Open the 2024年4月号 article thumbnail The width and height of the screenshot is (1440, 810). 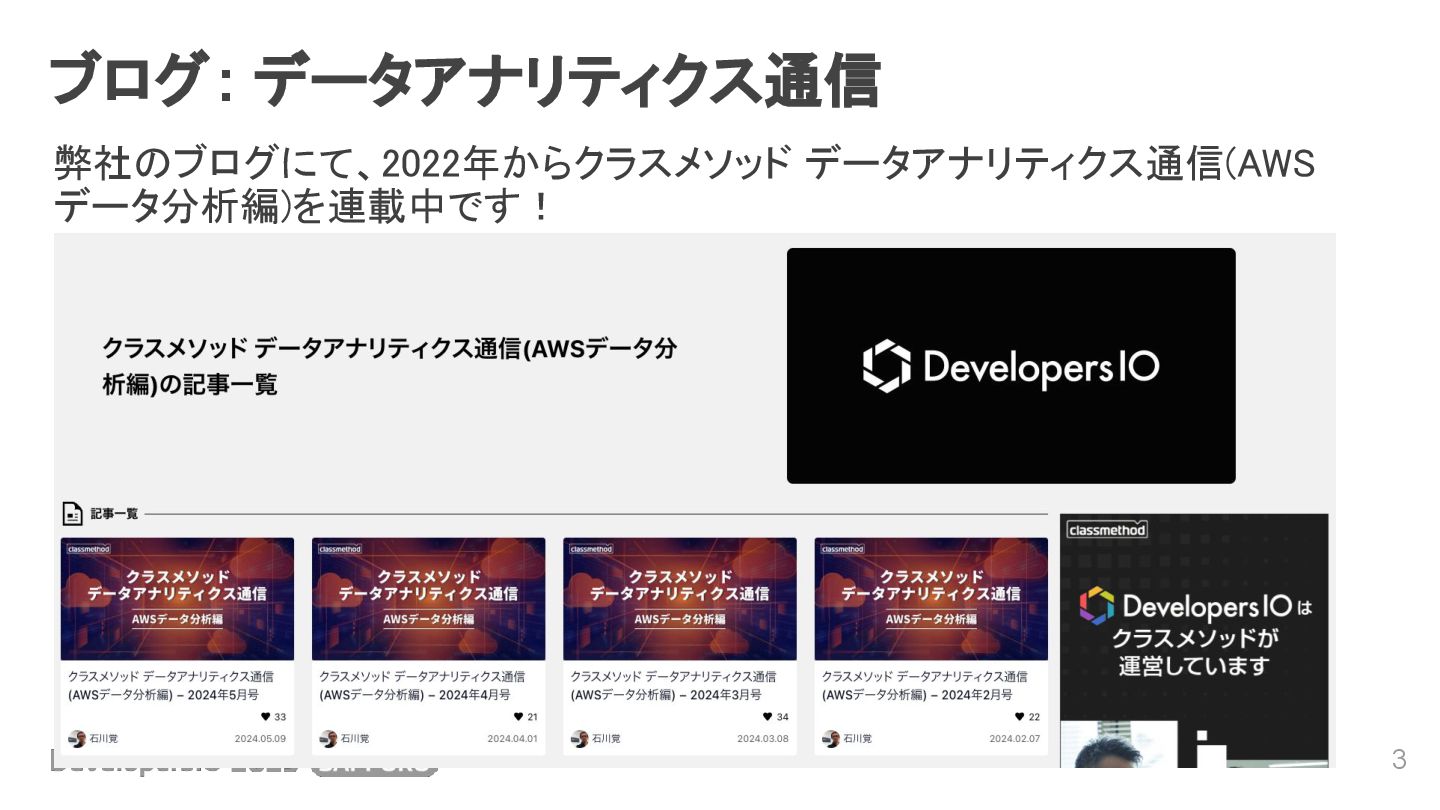428,599
